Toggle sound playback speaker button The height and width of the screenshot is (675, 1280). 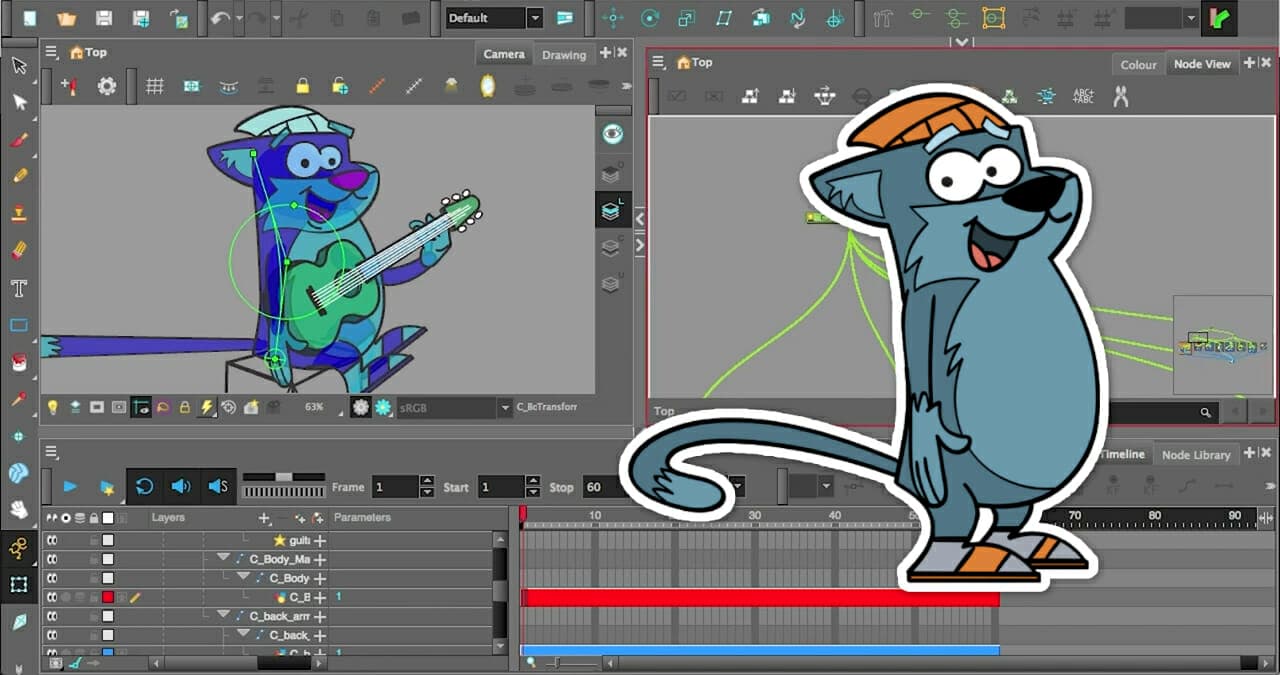pos(180,487)
